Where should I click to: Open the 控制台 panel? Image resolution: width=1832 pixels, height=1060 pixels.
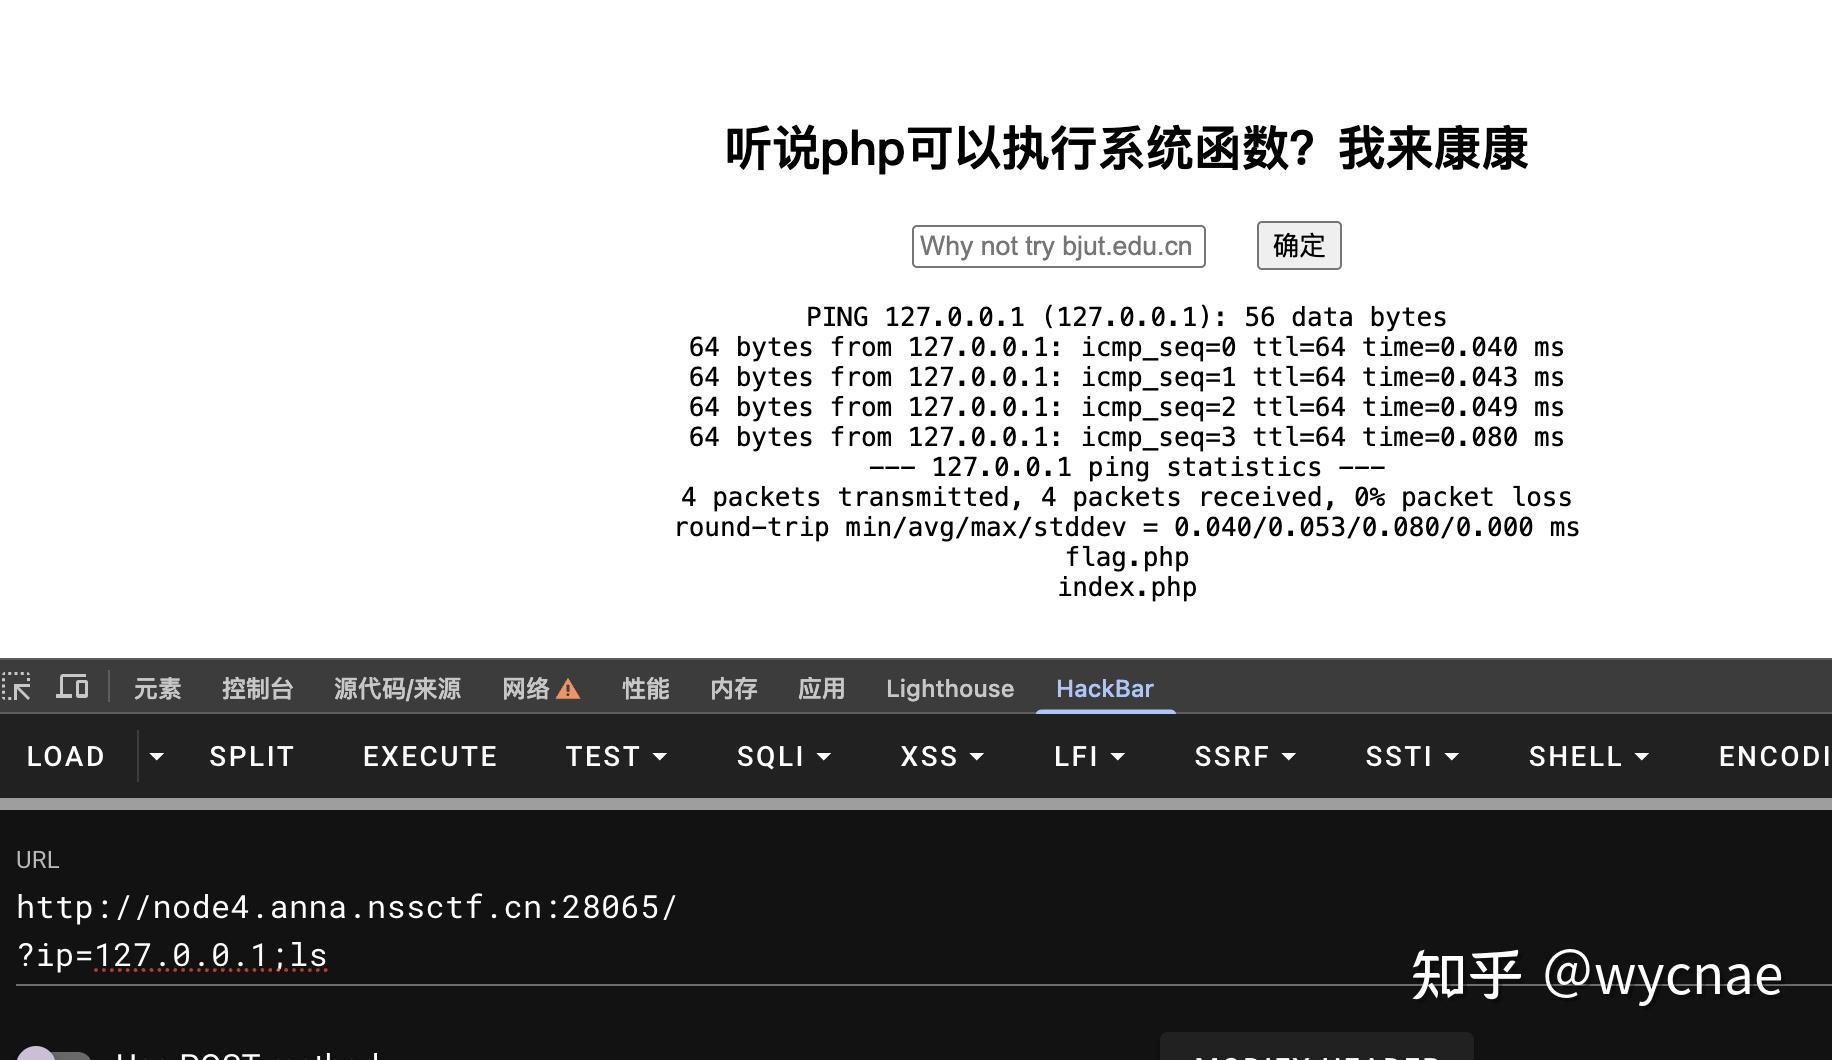(257, 688)
